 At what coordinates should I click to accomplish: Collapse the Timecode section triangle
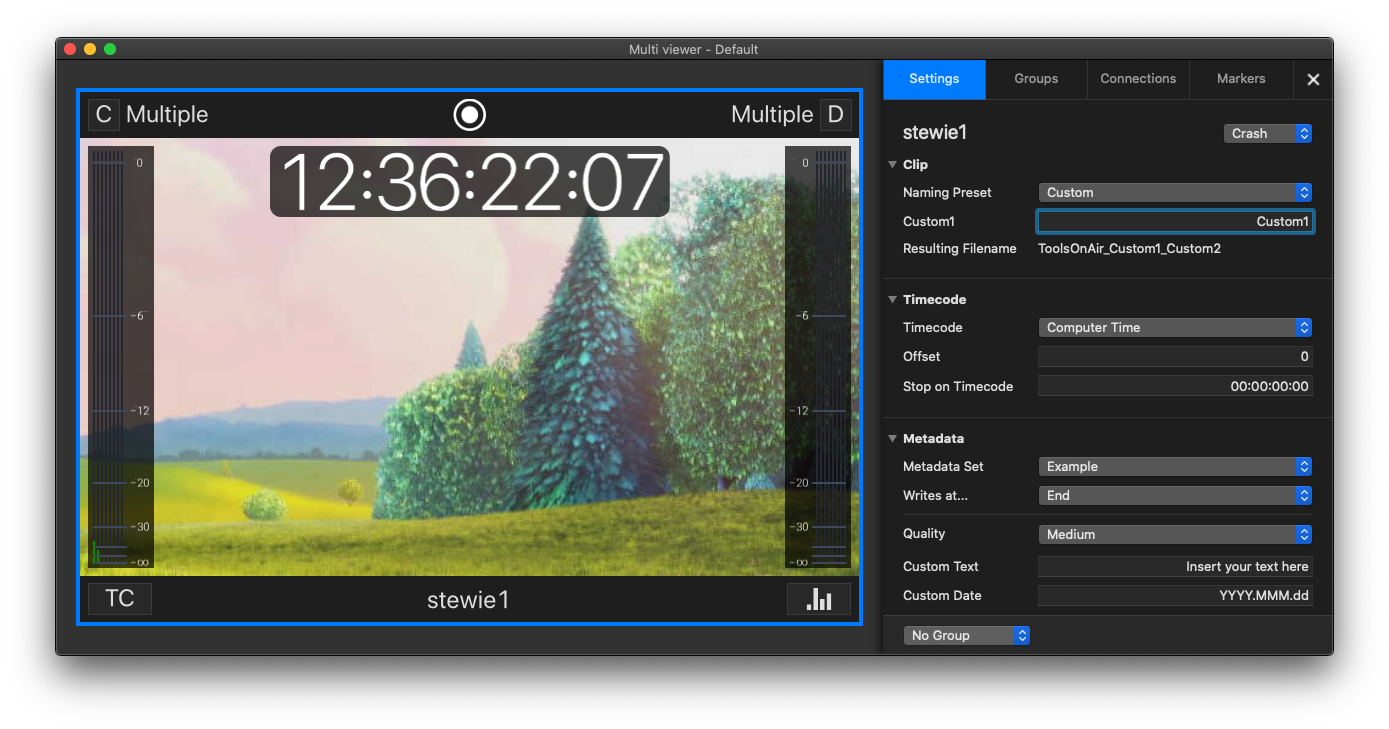(x=892, y=300)
